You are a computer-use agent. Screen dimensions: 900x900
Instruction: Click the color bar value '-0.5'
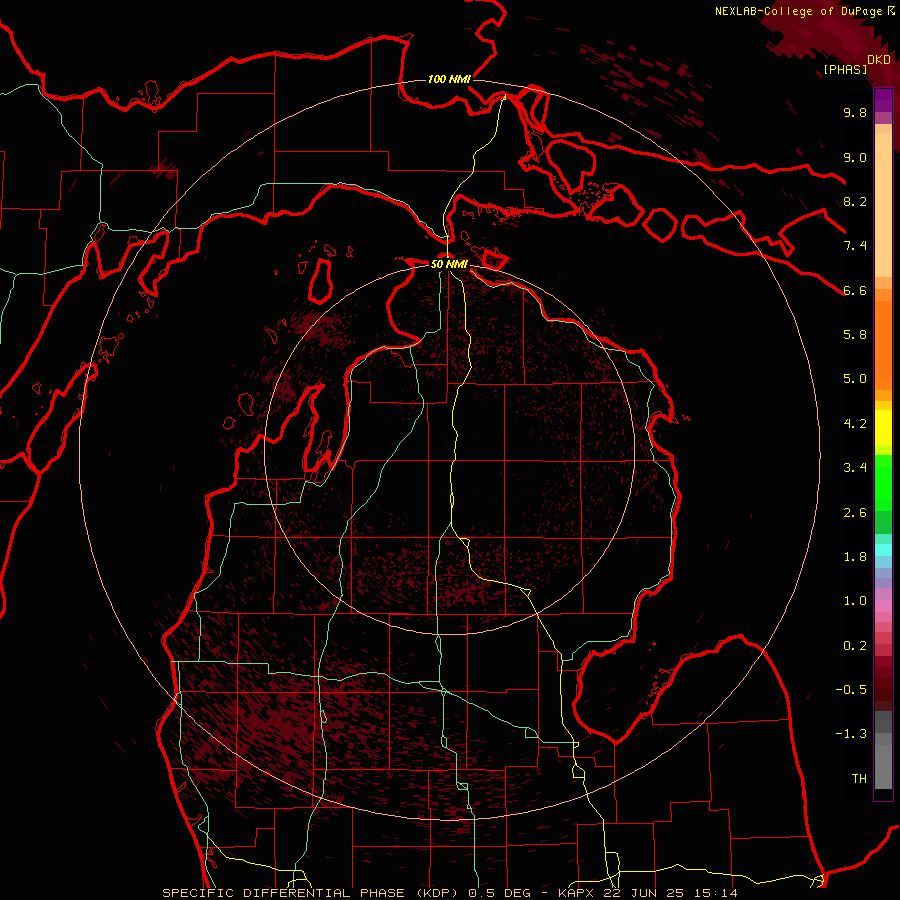coord(851,690)
